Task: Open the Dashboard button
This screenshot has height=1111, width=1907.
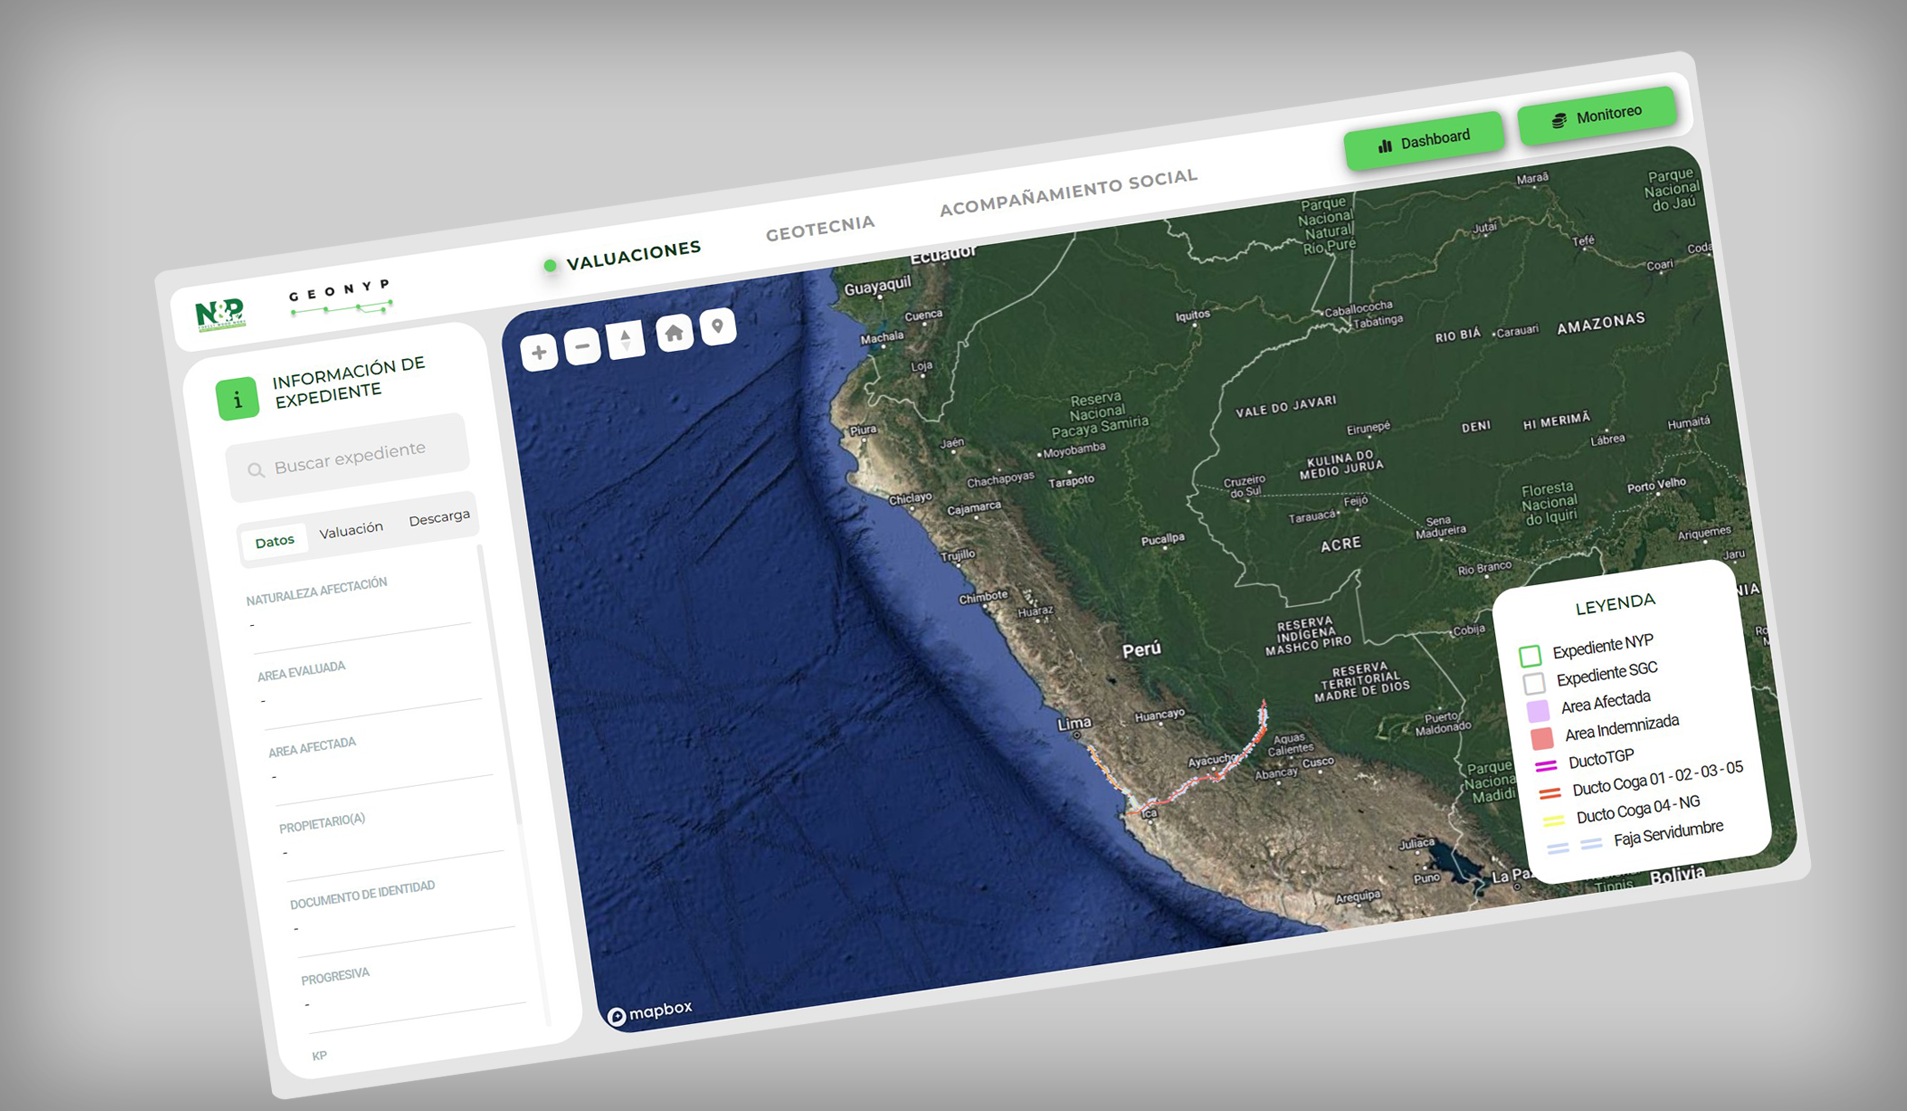Action: tap(1424, 140)
